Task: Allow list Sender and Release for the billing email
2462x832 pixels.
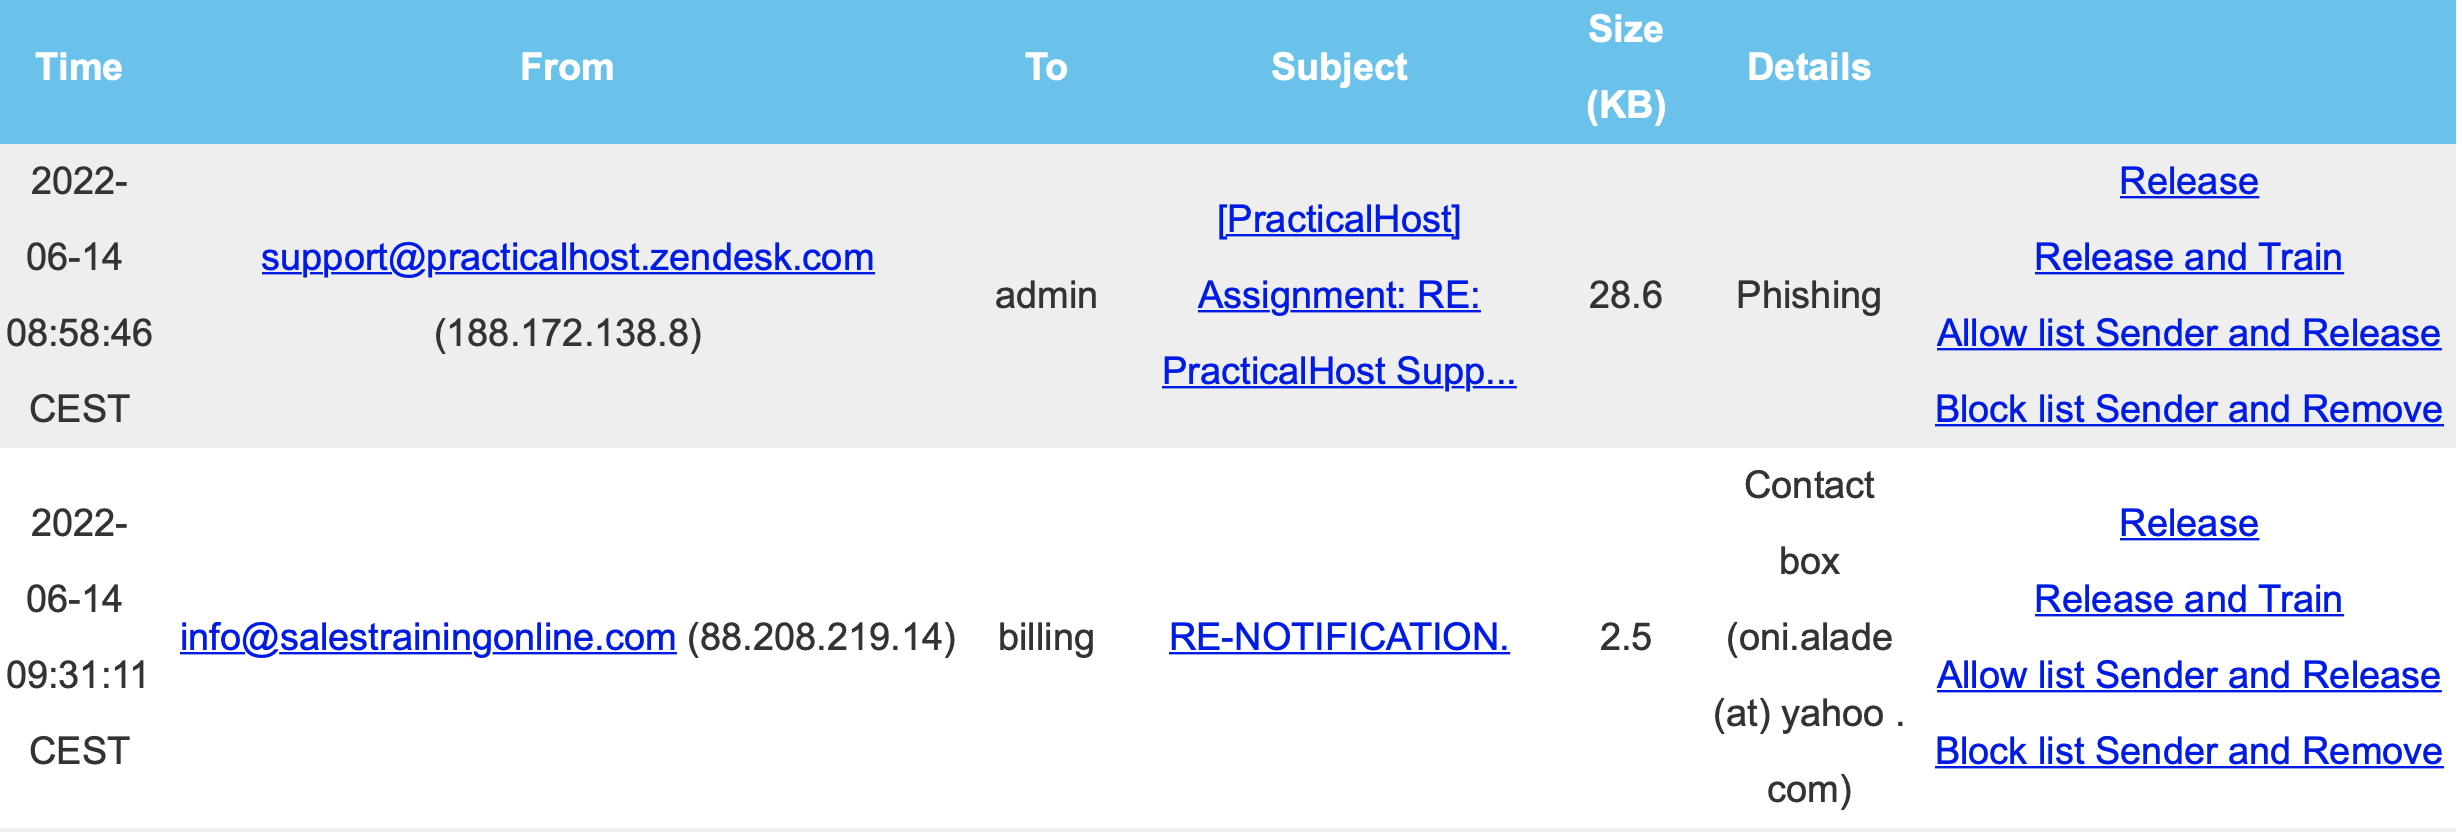Action: tap(2189, 676)
